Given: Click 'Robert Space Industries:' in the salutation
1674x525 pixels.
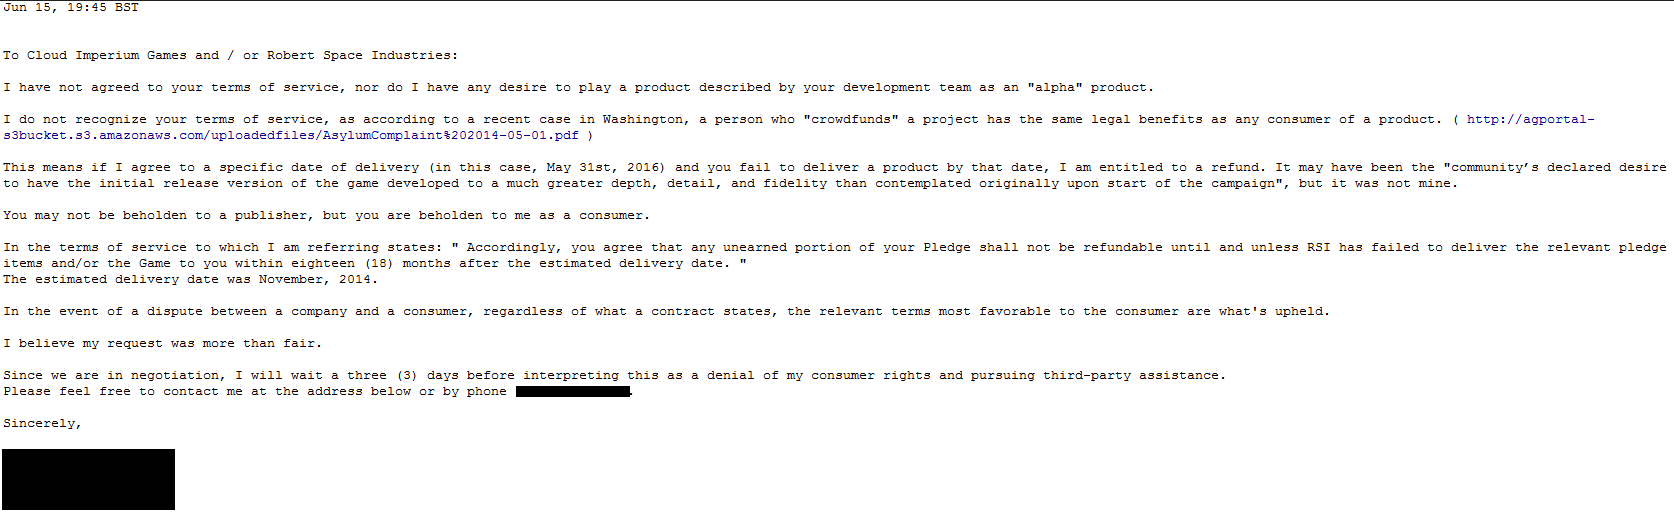Looking at the screenshot, I should point(363,55).
